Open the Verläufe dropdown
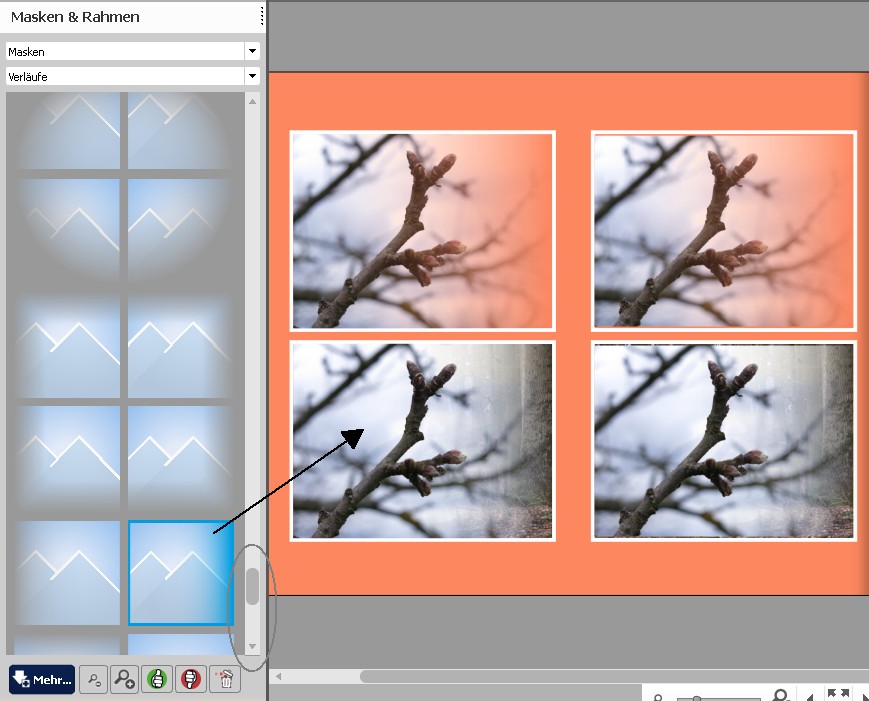The width and height of the screenshot is (869, 701). point(132,76)
